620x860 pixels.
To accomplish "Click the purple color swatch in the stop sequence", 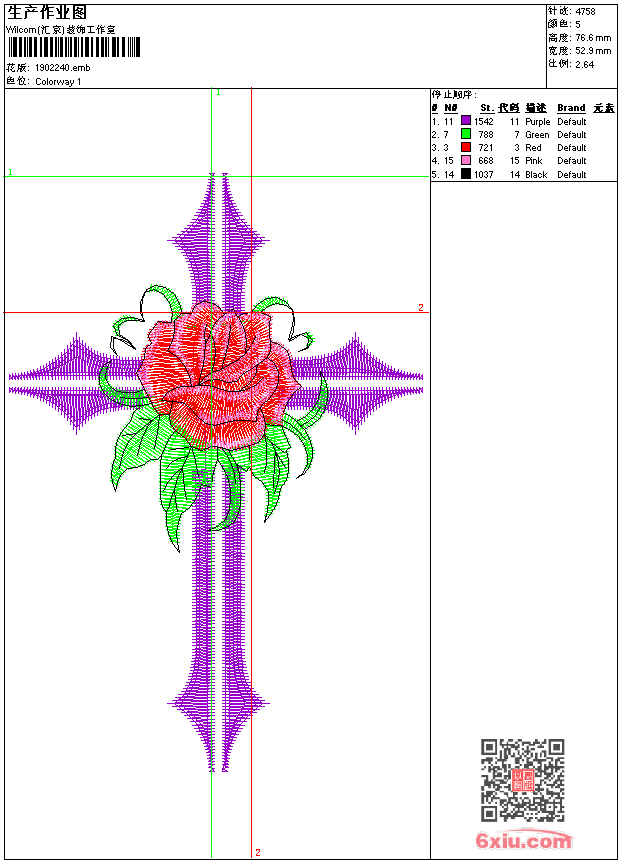I will pos(466,121).
